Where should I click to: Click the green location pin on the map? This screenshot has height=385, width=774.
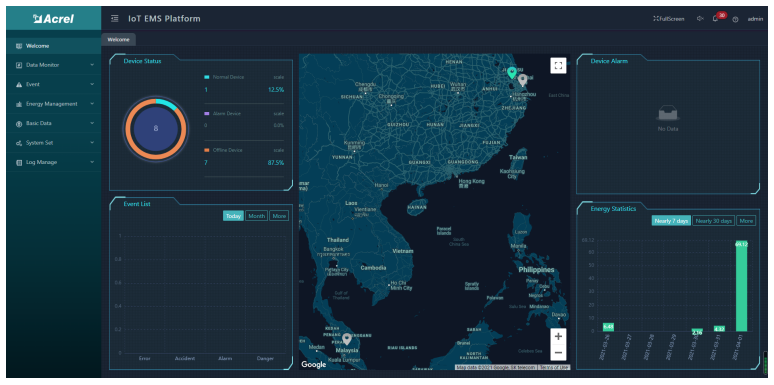512,73
